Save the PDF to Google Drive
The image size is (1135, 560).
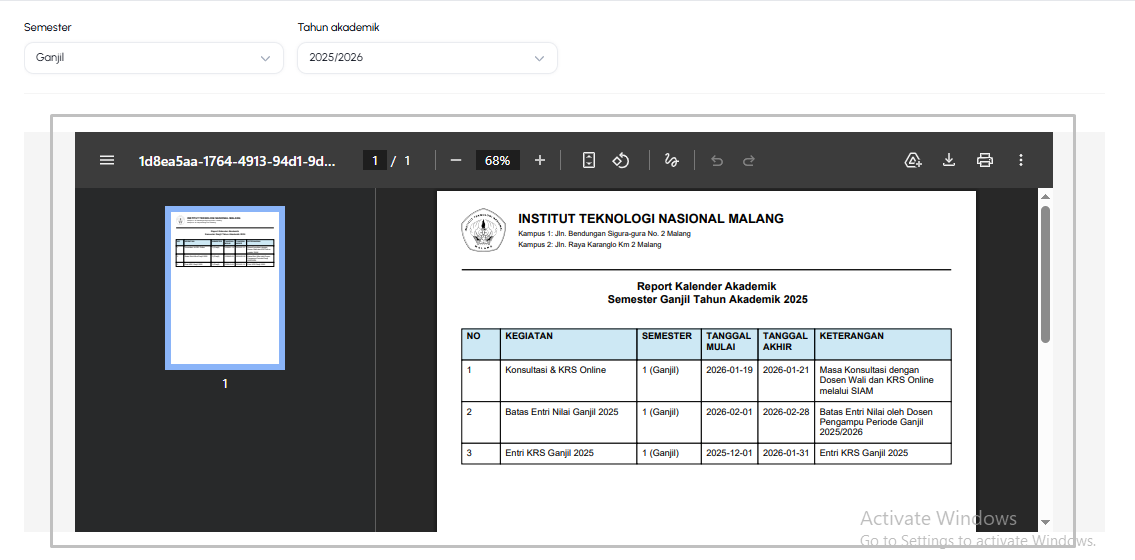click(914, 160)
